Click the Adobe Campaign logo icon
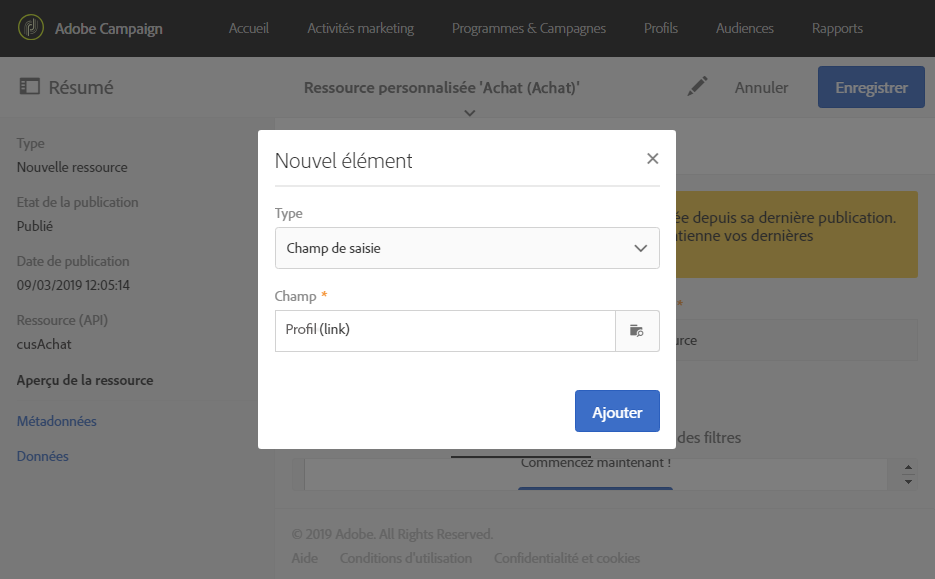 32,28
